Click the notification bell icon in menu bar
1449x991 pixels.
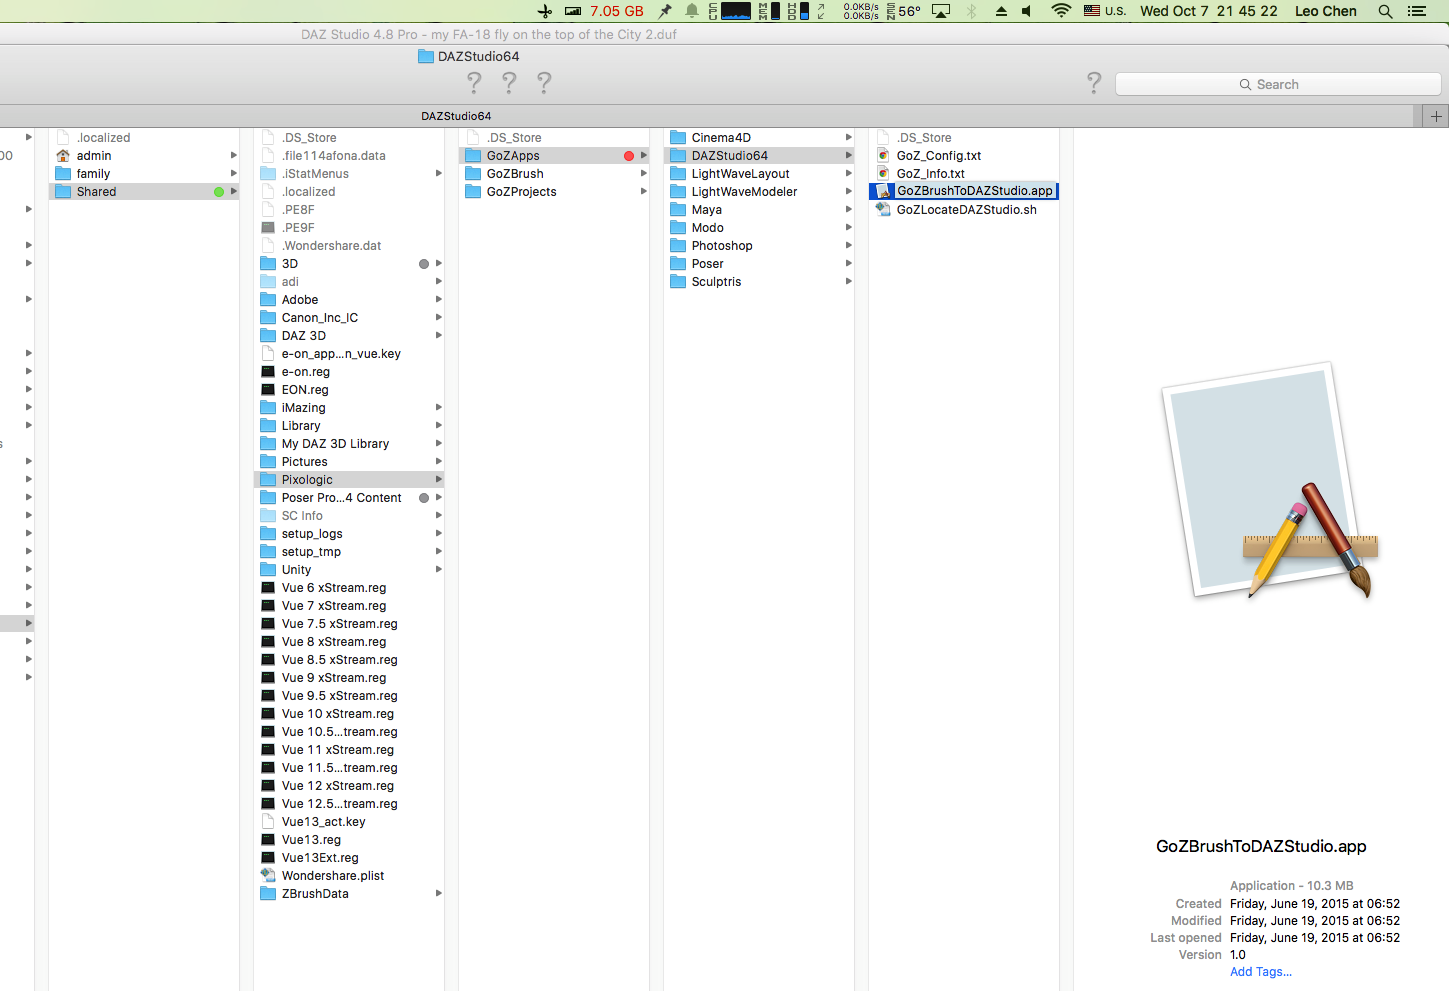point(691,11)
